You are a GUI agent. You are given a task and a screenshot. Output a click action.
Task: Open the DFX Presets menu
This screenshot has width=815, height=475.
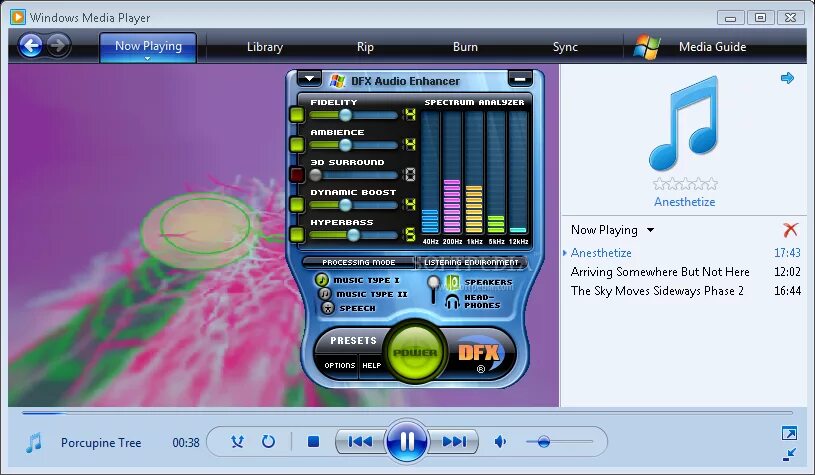pyautogui.click(x=353, y=340)
